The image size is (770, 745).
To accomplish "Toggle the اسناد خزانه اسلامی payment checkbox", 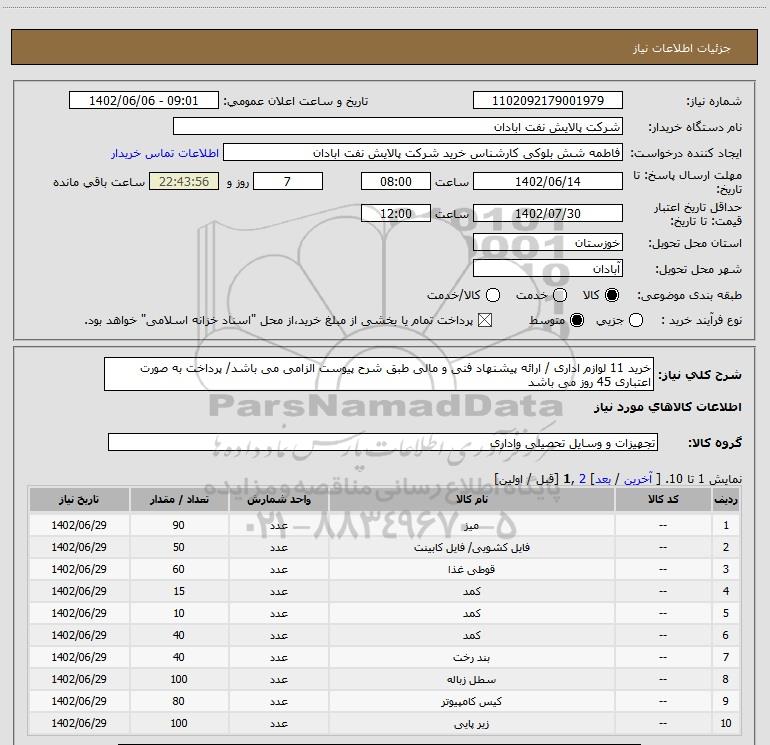I will tap(485, 320).
